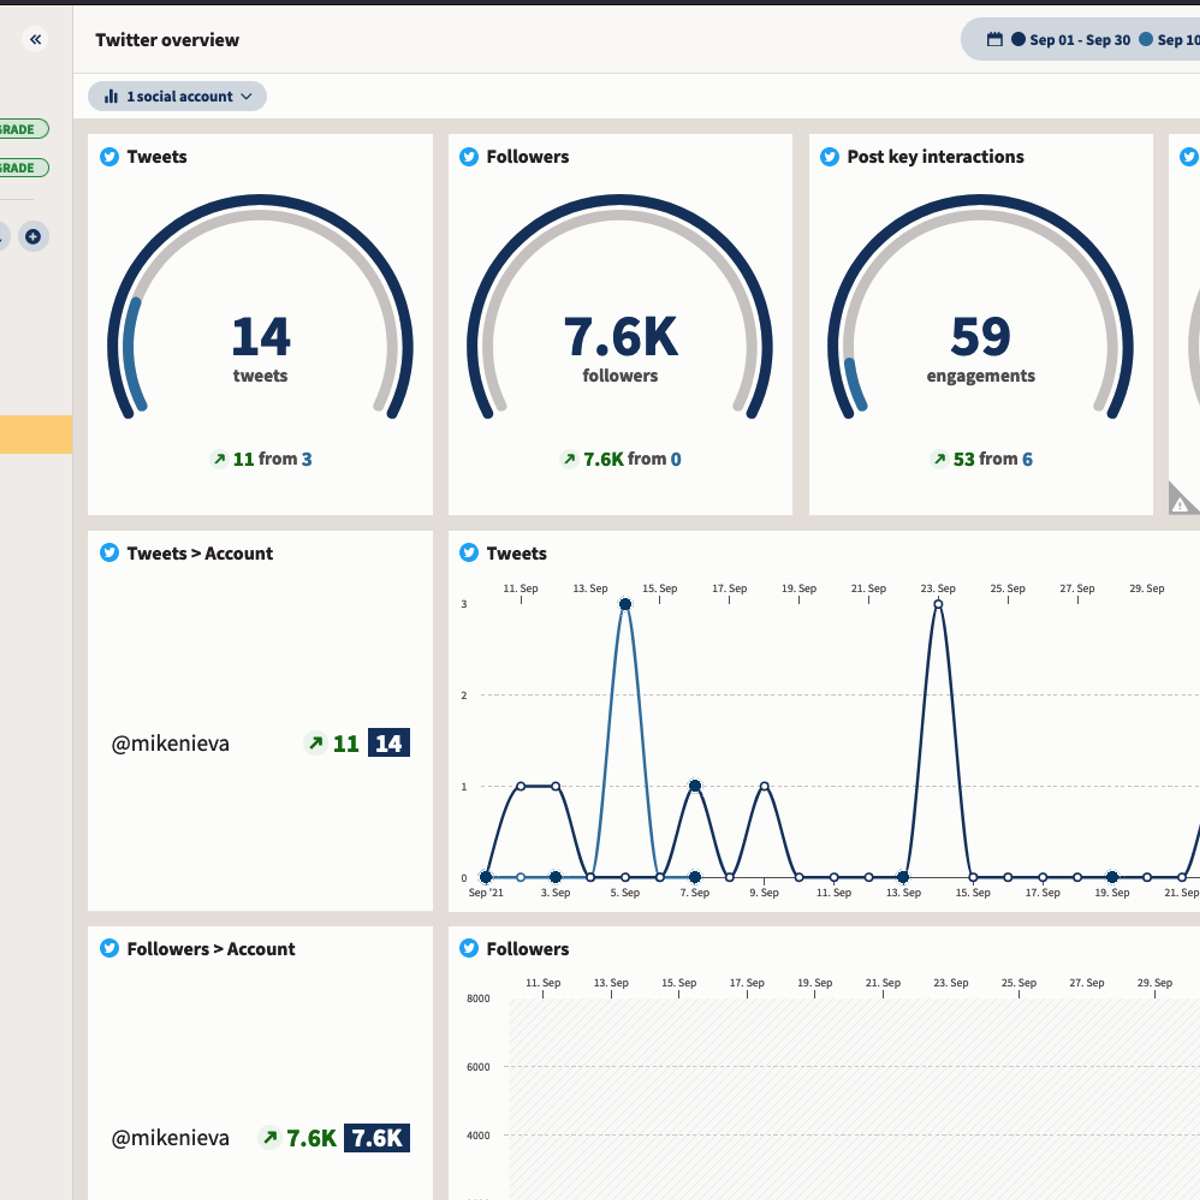Collapse the sidebar with double-chevron icon
Viewport: 1200px width, 1200px height.
click(x=35, y=40)
